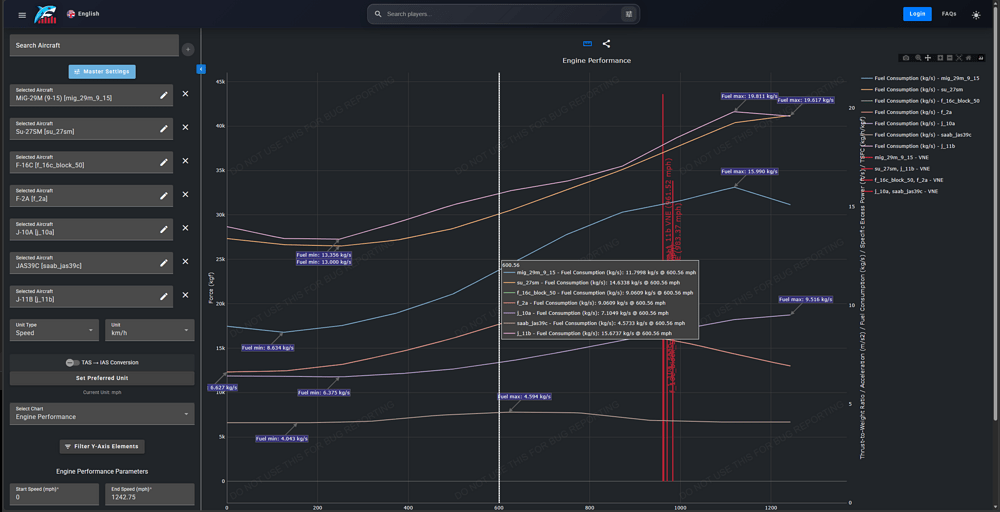Viewport: 1000px width, 512px height.
Task: Collapse the left sidebar panel
Action: click(x=201, y=69)
